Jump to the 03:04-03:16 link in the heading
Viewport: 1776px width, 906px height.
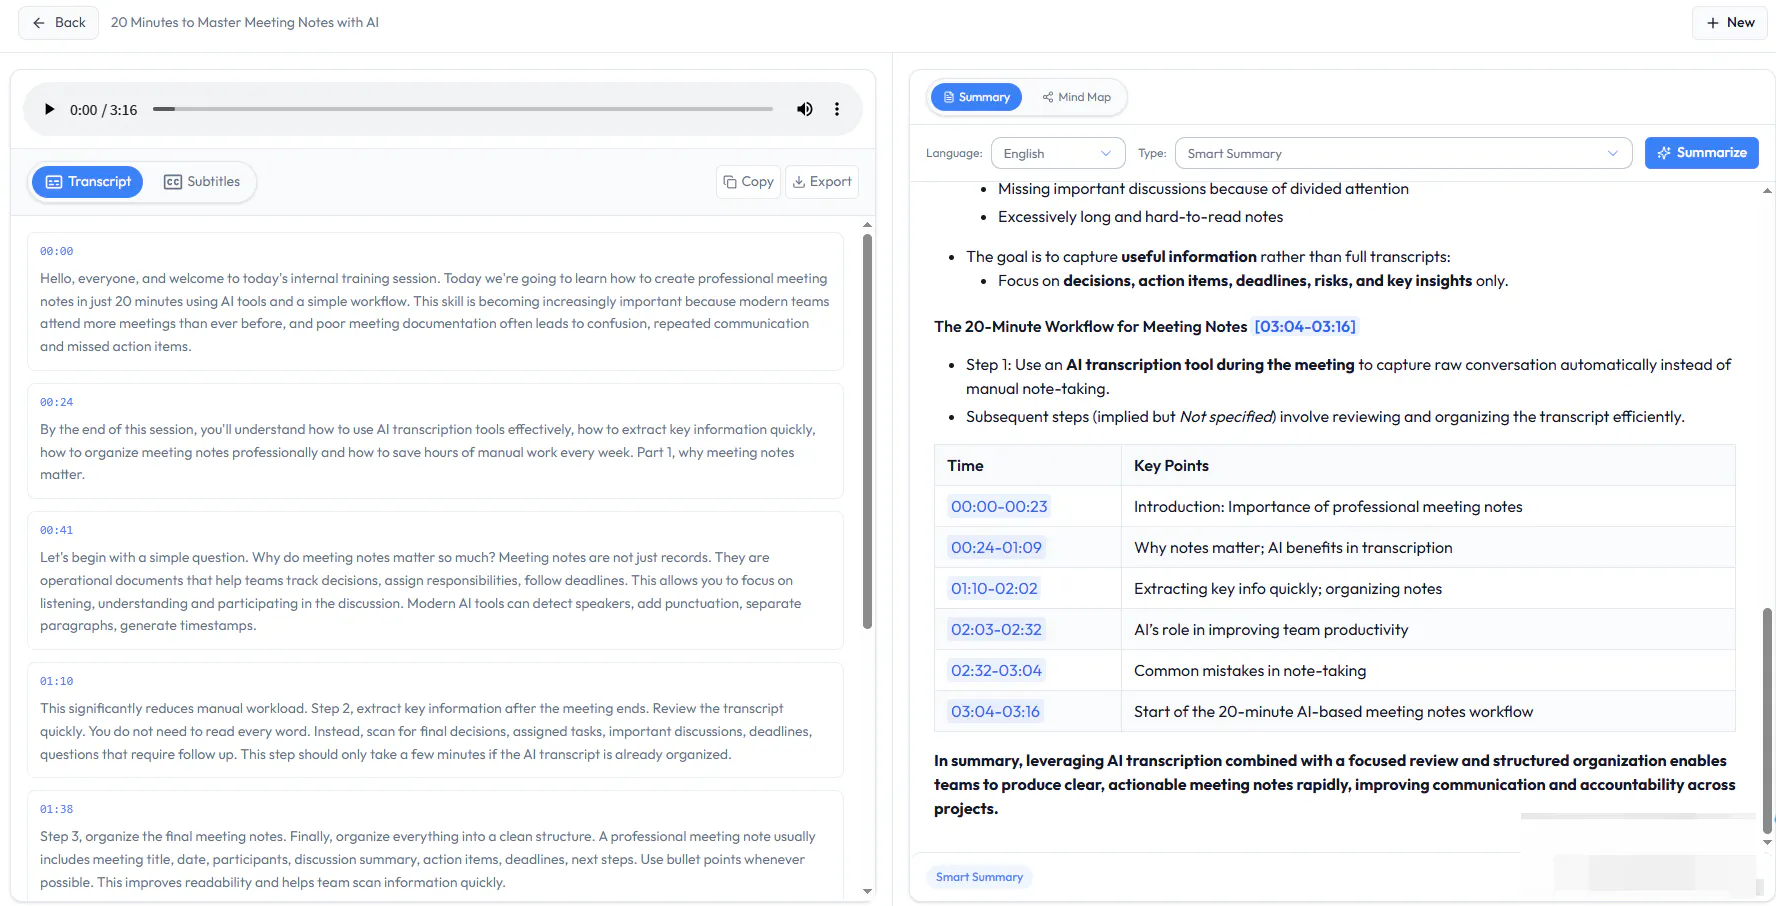tap(1305, 327)
